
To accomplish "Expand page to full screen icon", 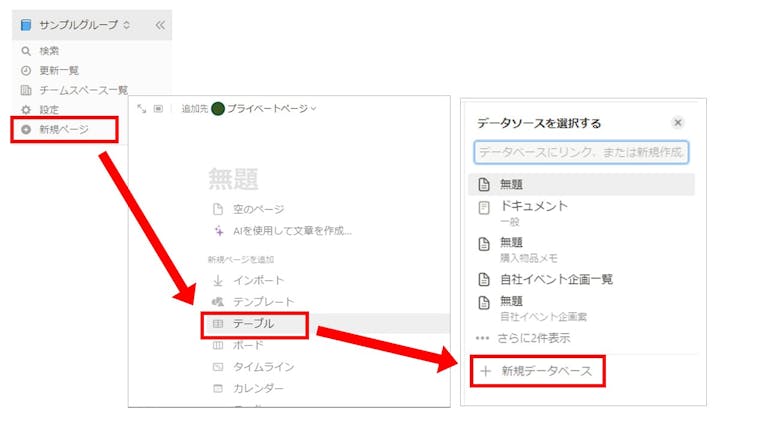I will pos(142,108).
